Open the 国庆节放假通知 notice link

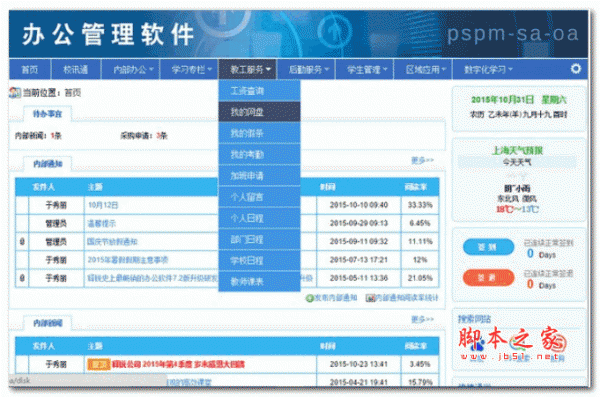pyautogui.click(x=112, y=242)
